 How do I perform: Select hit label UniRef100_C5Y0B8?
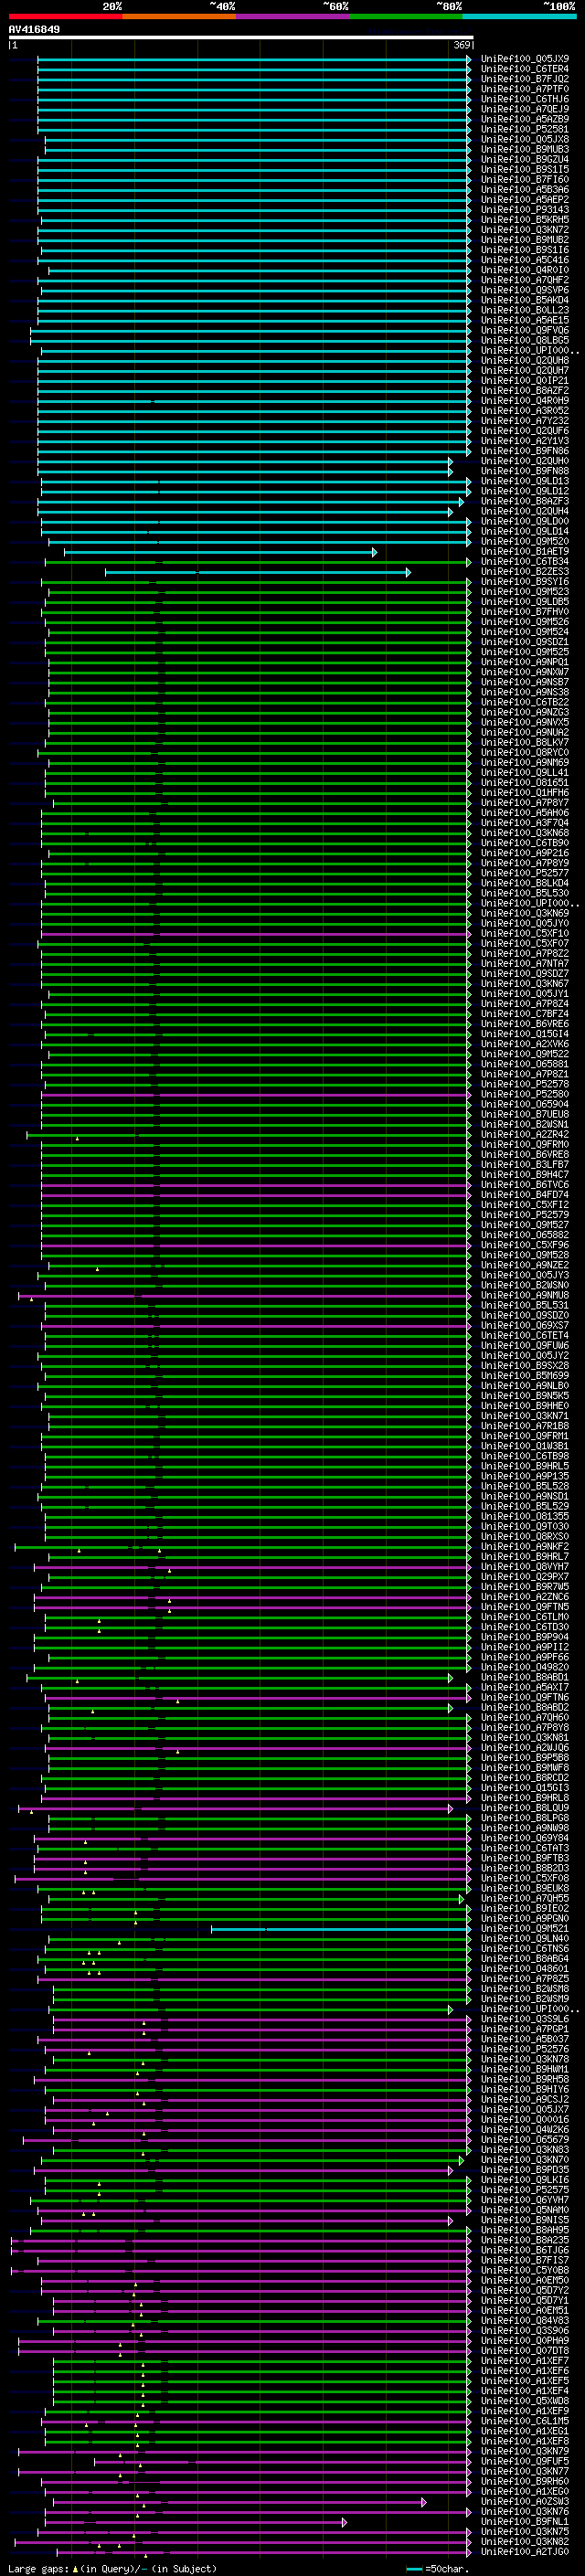[x=525, y=2270]
